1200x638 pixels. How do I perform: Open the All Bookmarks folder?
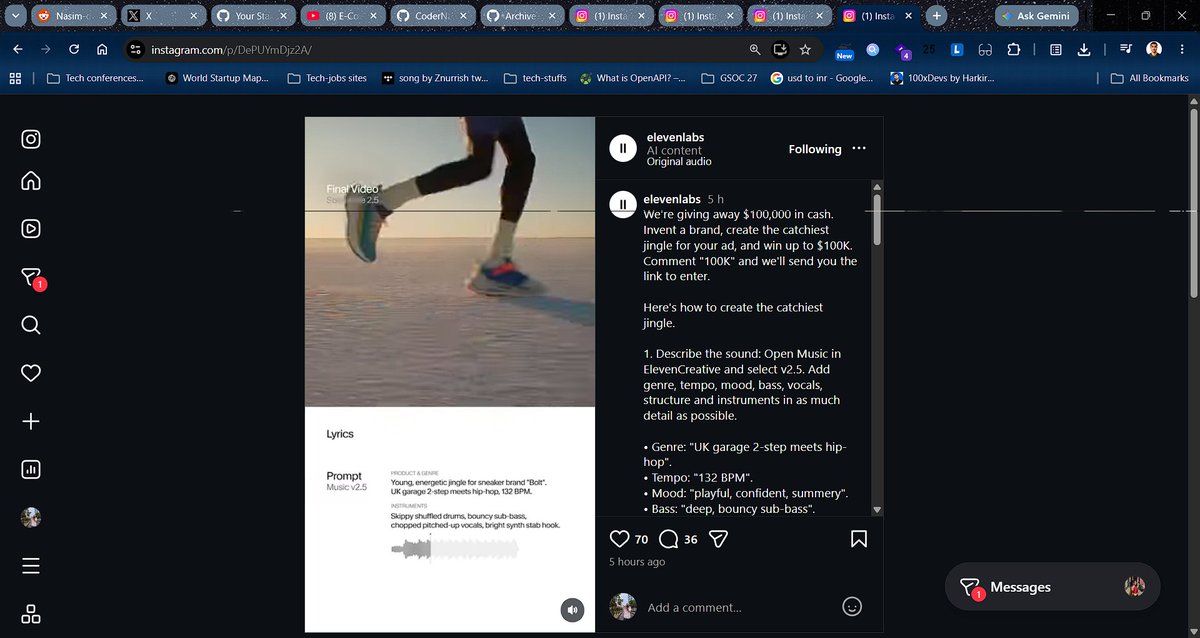click(x=1150, y=78)
